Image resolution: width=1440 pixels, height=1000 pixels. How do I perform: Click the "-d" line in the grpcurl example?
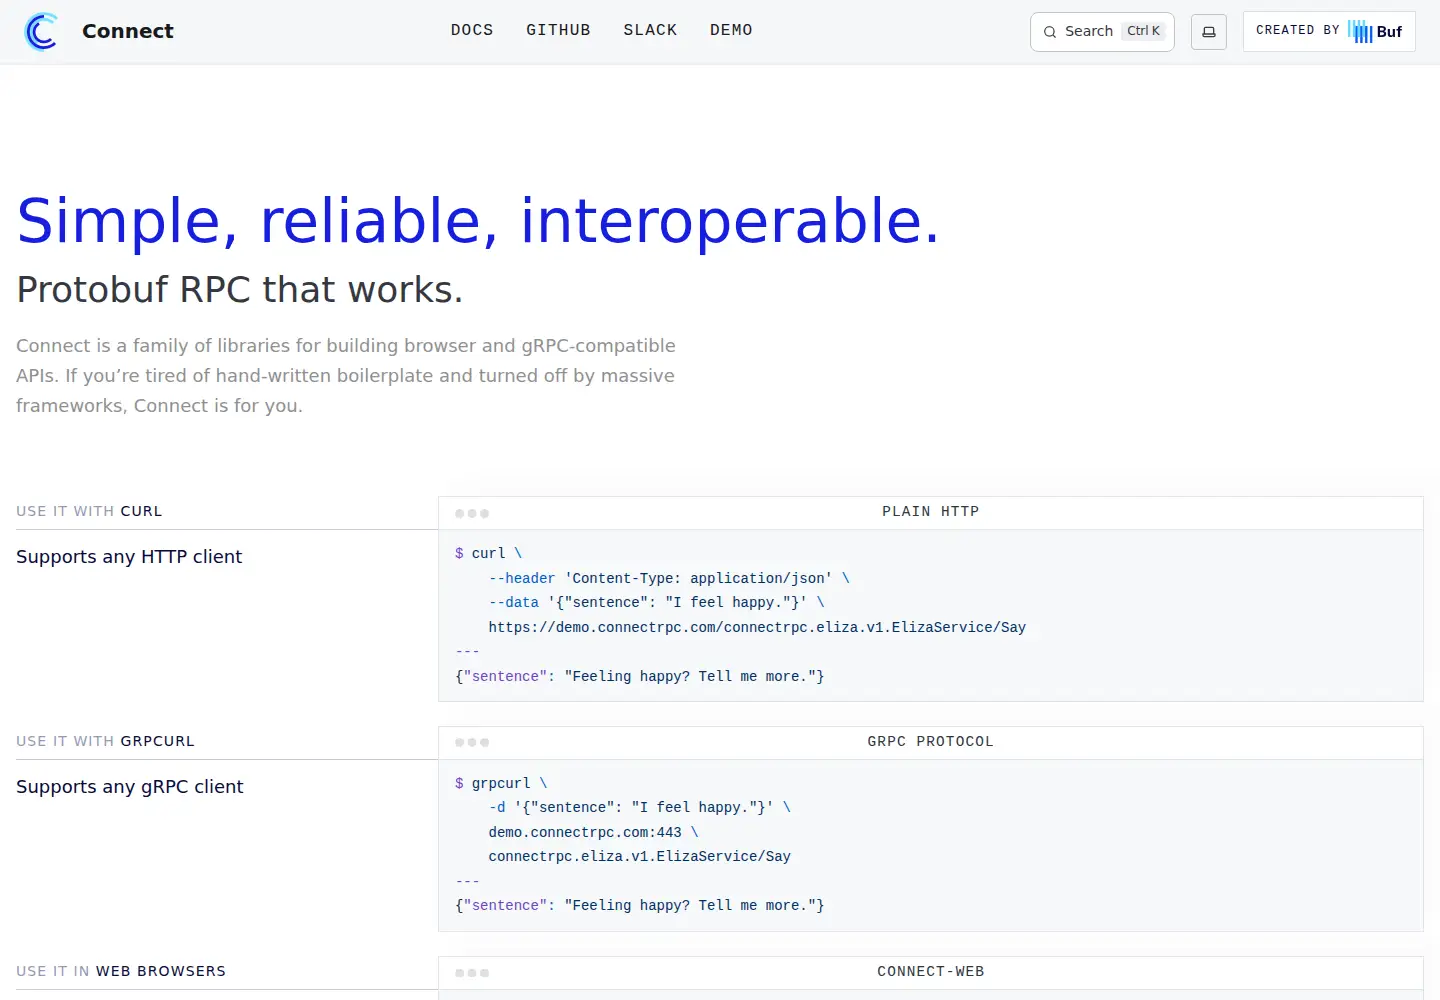(640, 807)
